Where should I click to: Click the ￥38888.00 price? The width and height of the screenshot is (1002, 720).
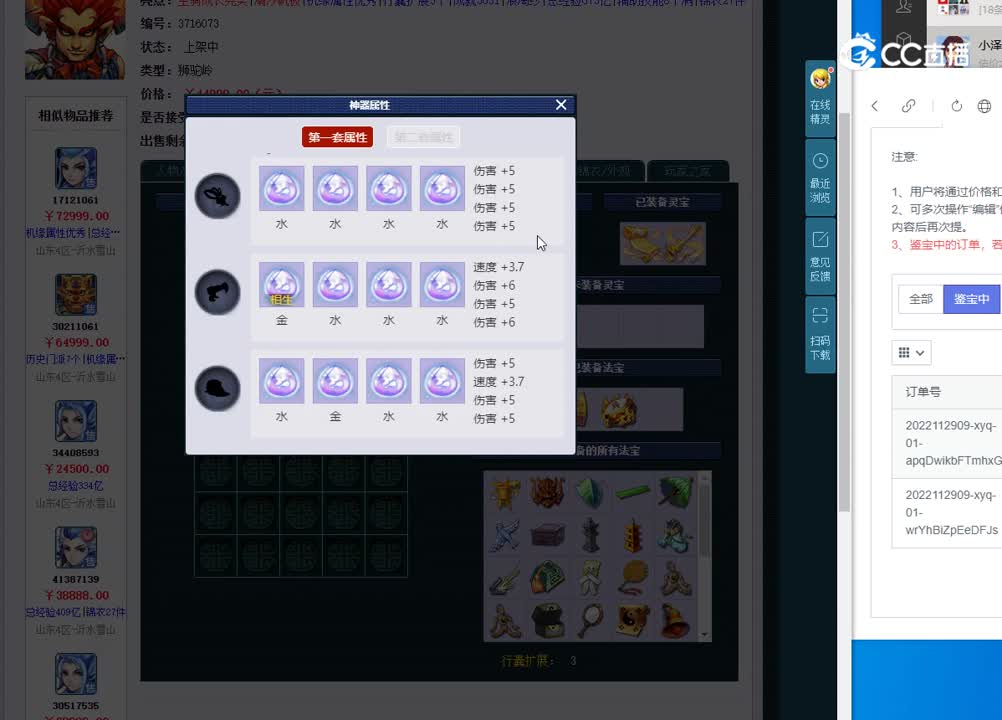coord(77,595)
